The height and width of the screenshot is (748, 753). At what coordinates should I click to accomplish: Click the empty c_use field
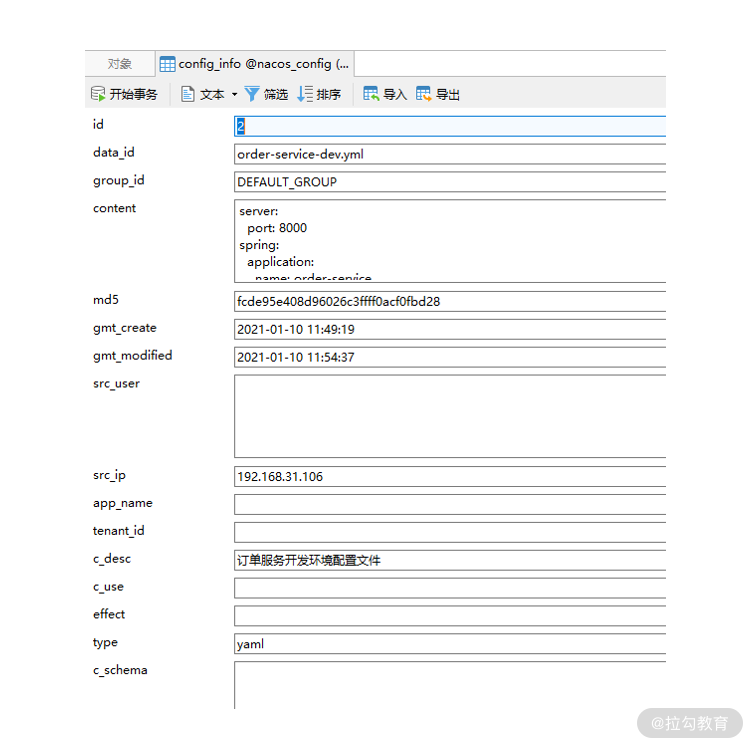point(450,588)
